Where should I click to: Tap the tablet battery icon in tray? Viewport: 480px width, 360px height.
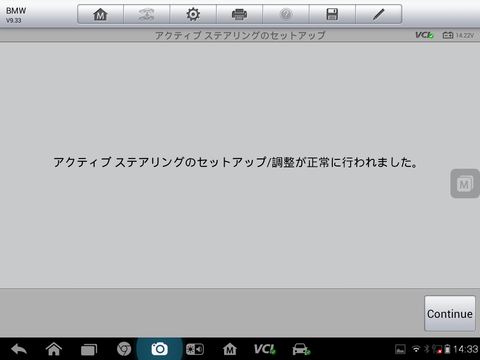(448, 349)
